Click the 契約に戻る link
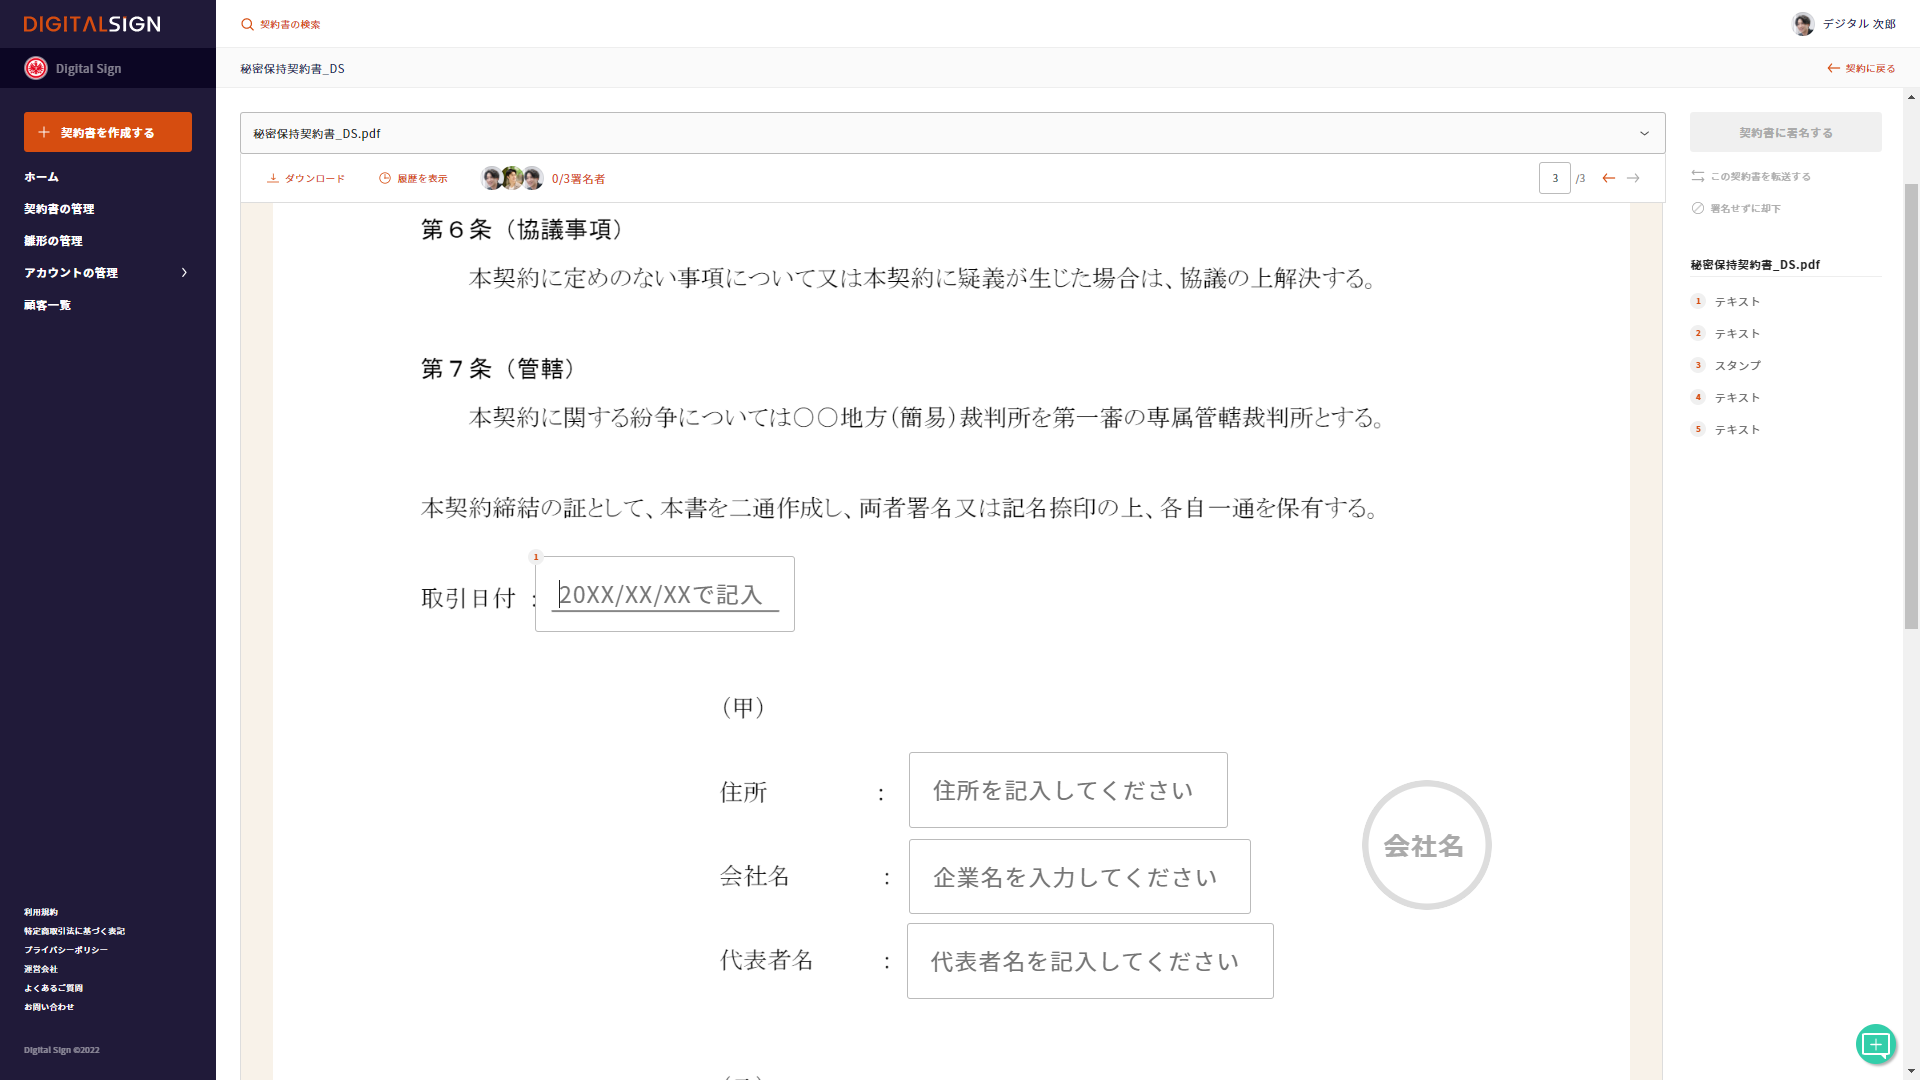Image resolution: width=1920 pixels, height=1080 pixels. (1861, 68)
